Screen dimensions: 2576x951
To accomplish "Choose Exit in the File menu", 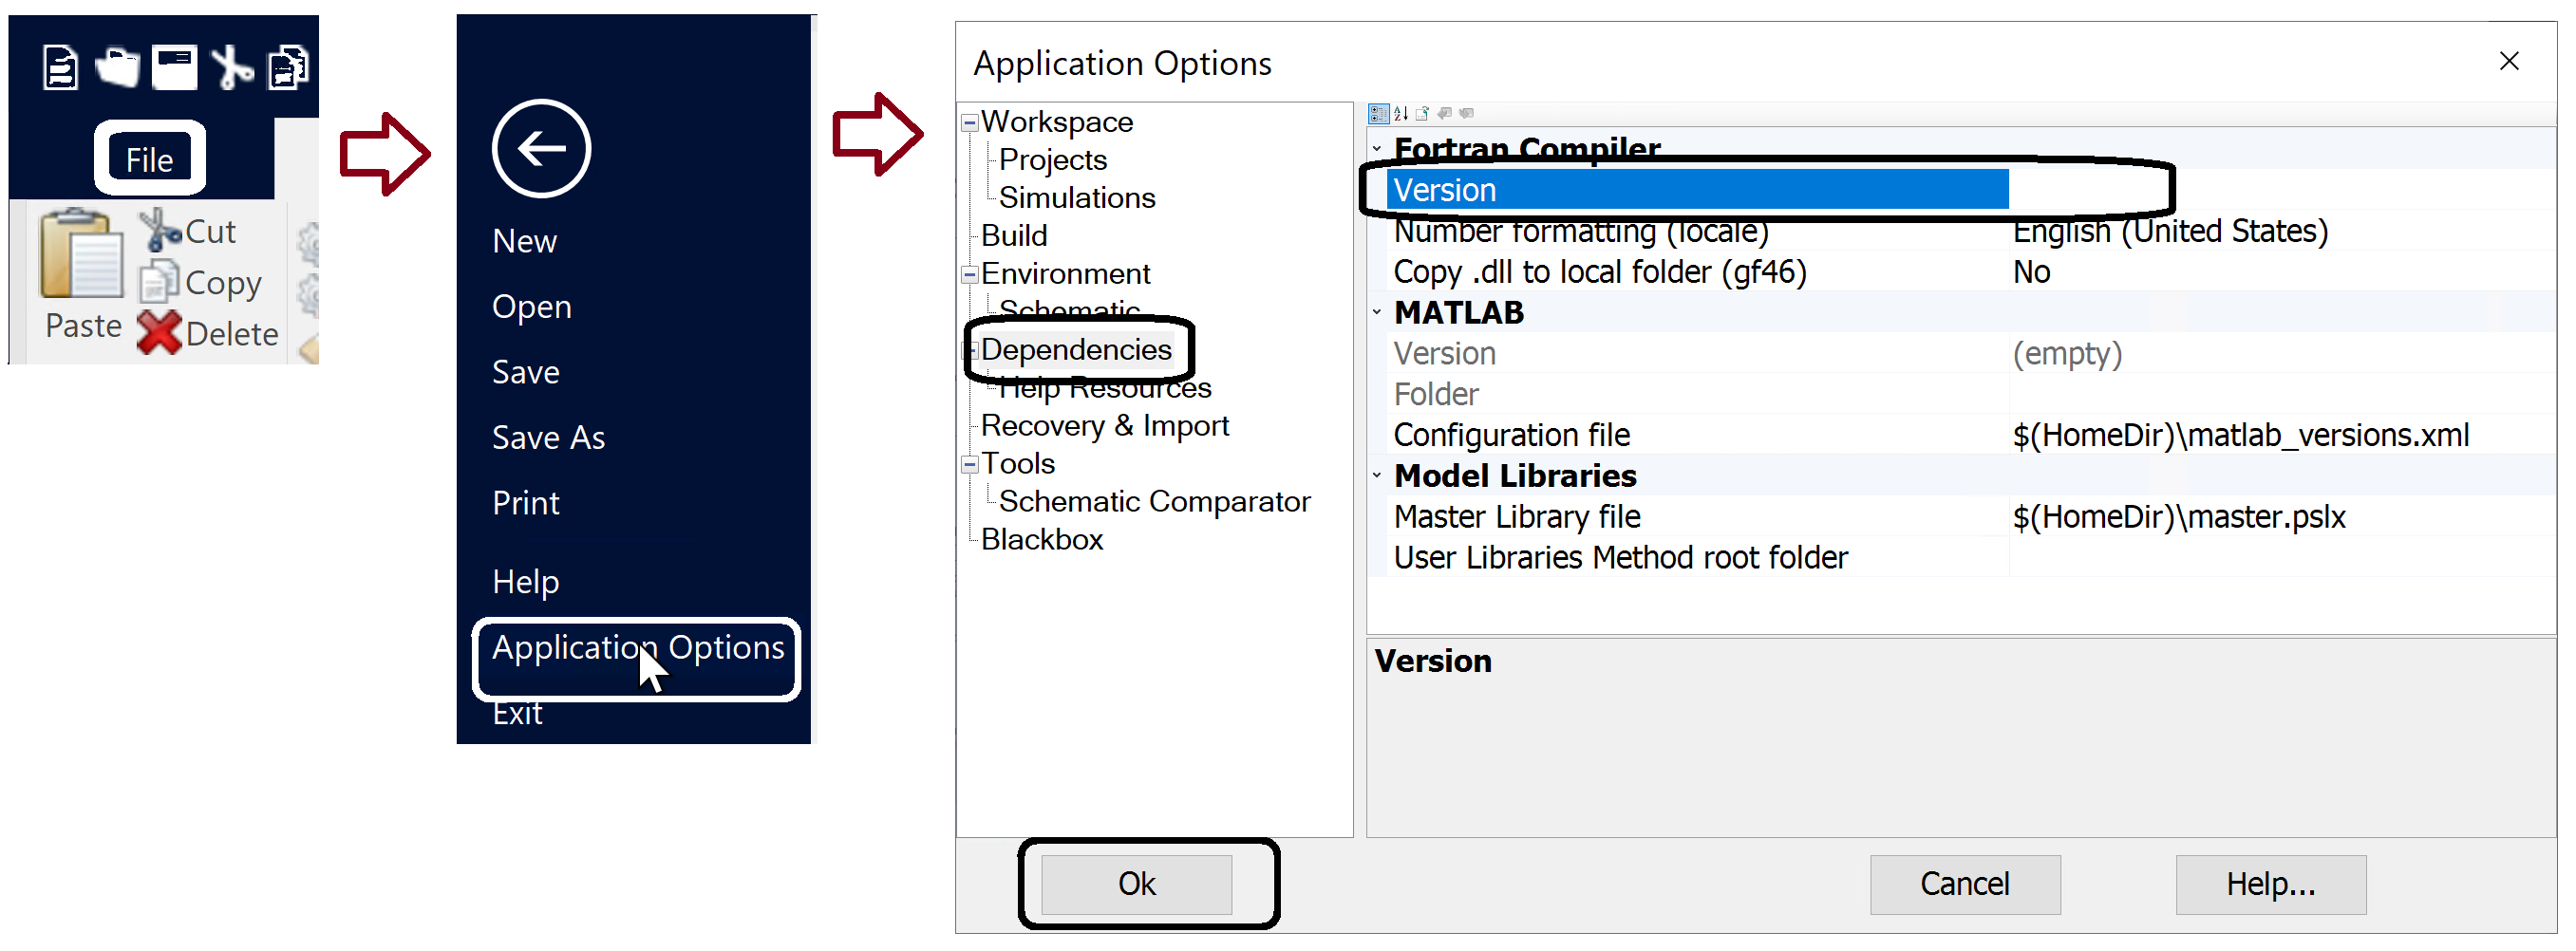I will 517,713.
